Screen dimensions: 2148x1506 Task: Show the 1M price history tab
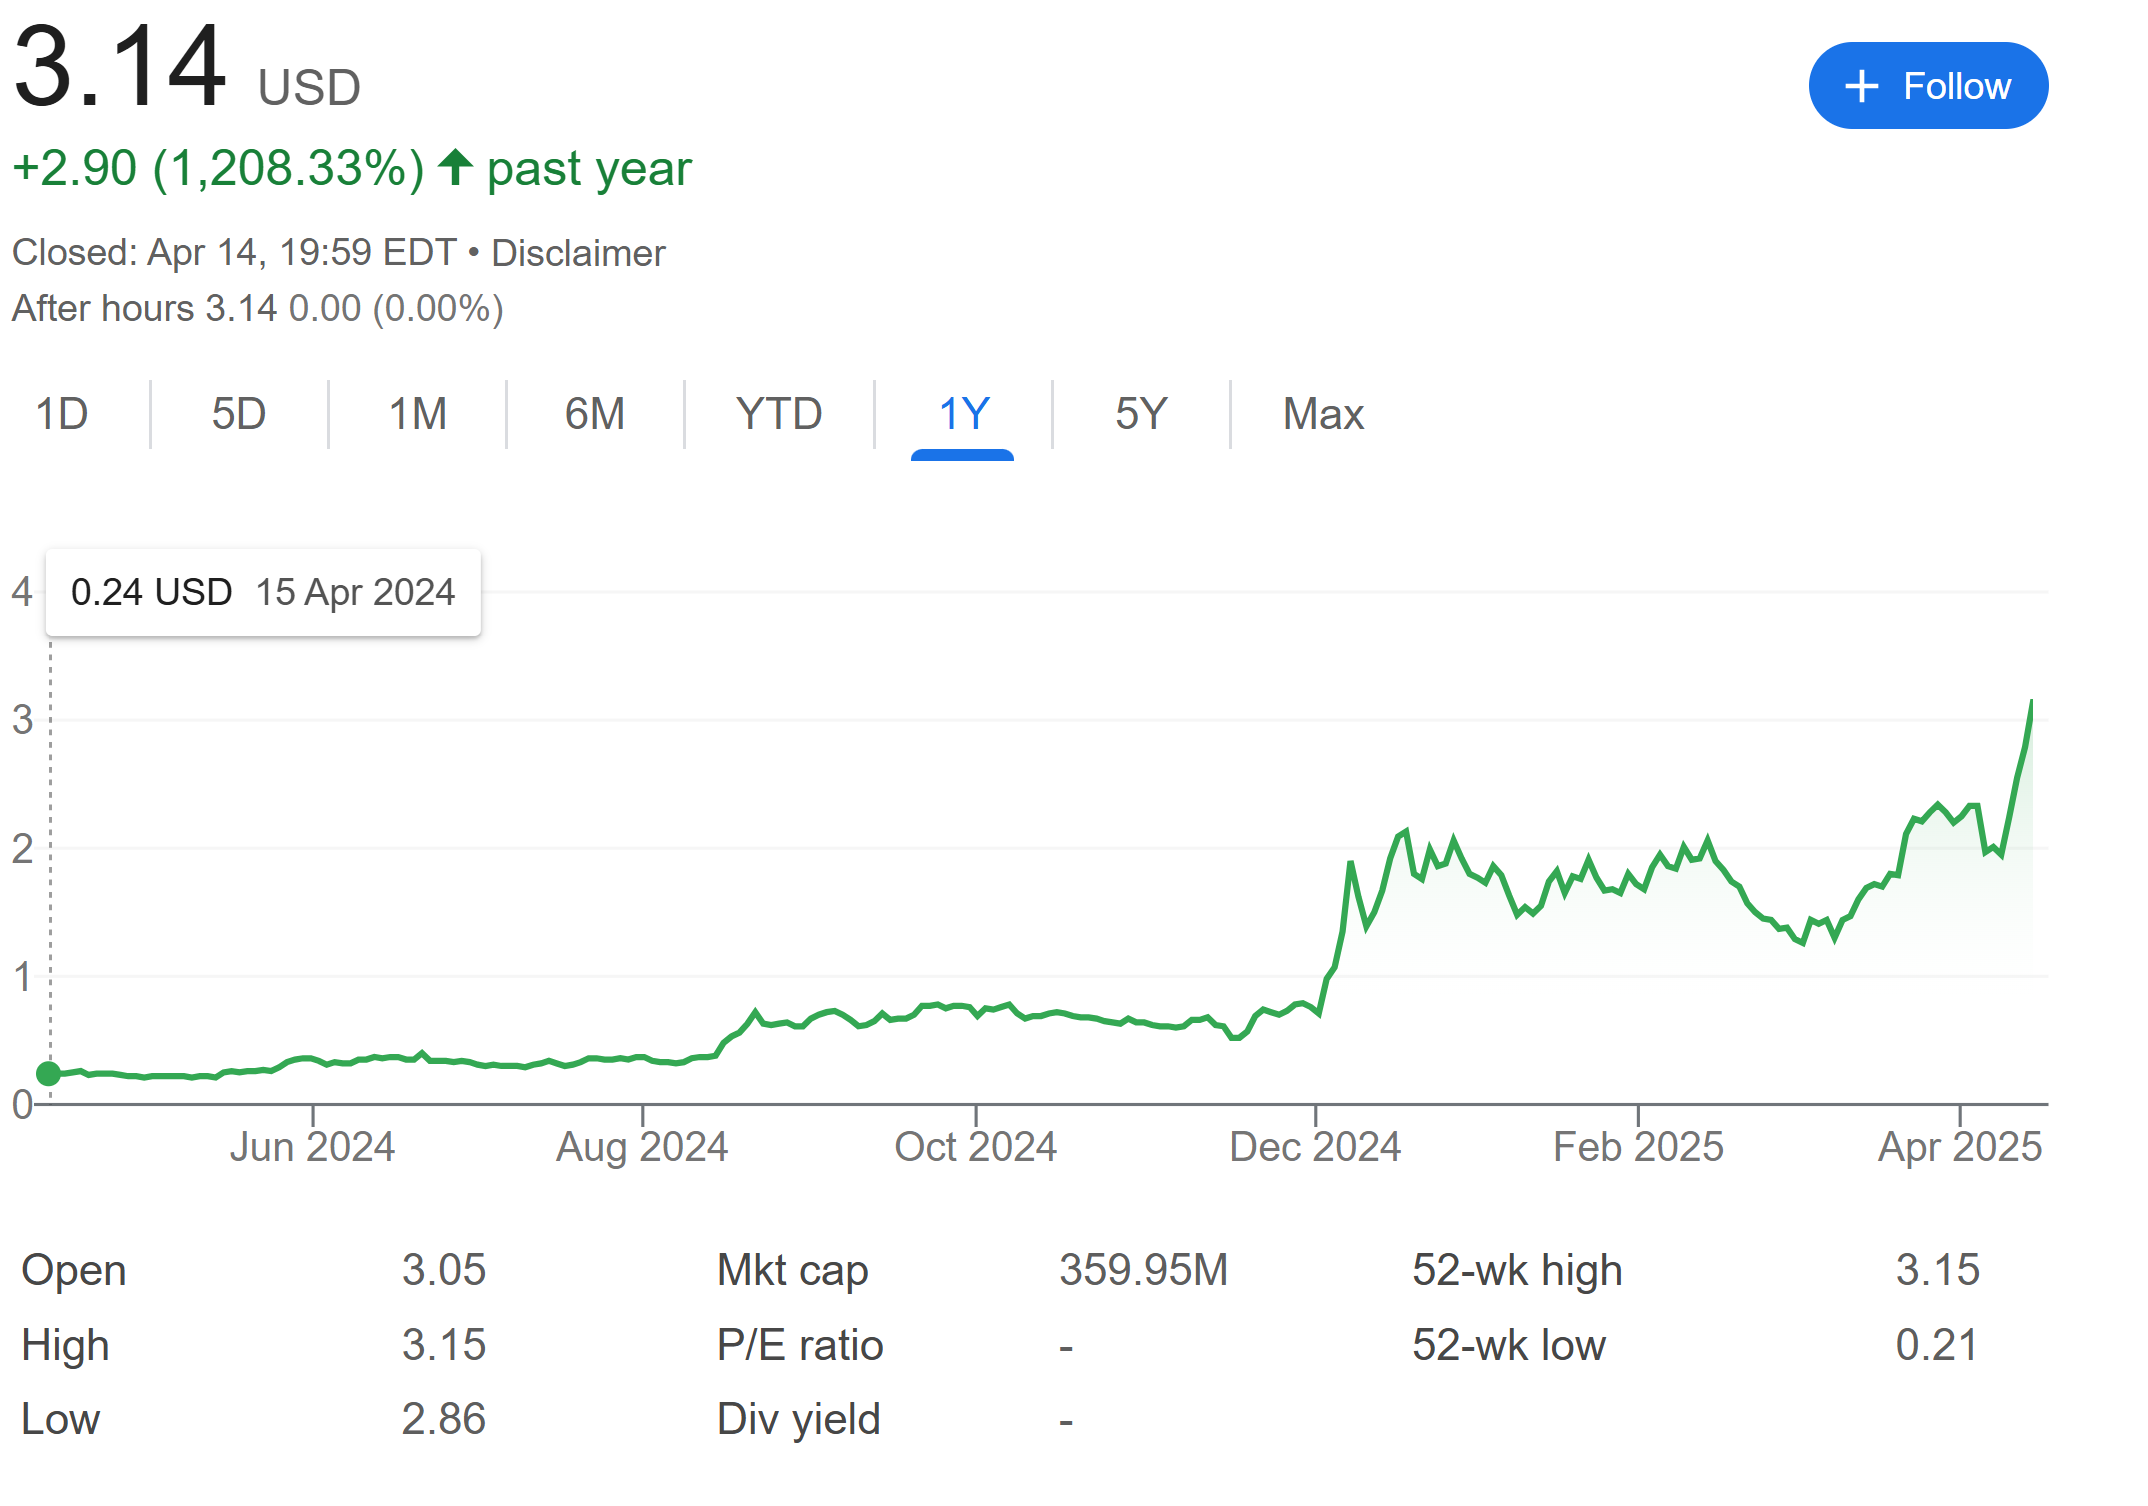coord(417,414)
